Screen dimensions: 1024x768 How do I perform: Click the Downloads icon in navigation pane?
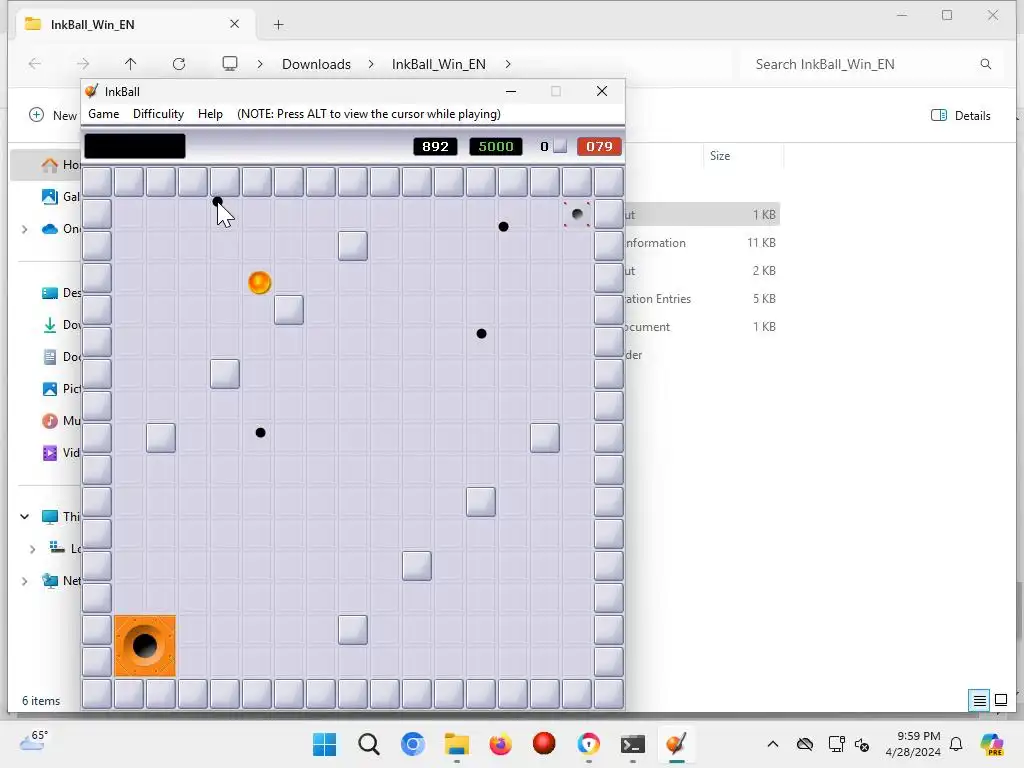(50, 325)
